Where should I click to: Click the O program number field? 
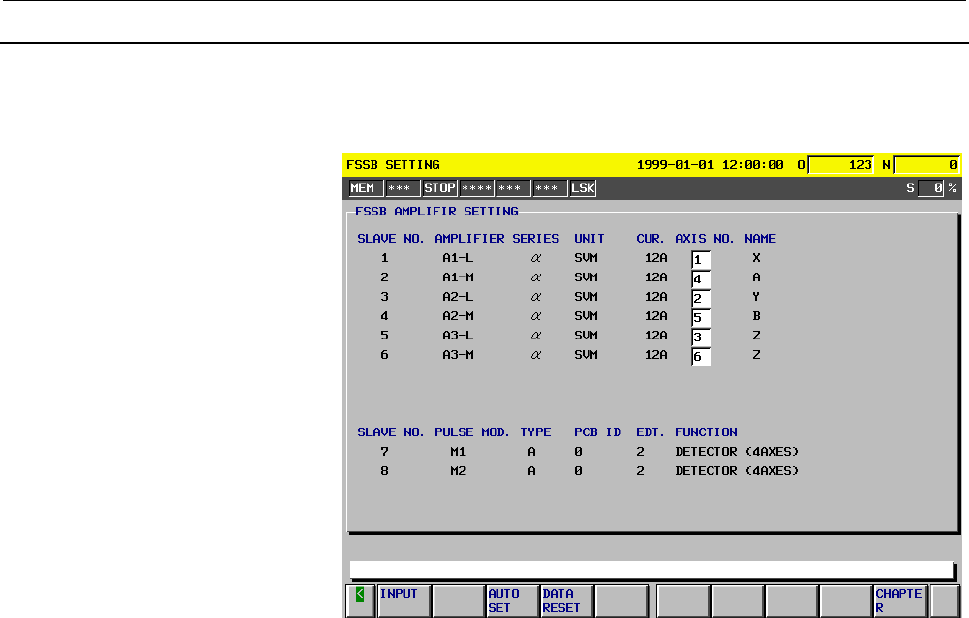pos(841,164)
